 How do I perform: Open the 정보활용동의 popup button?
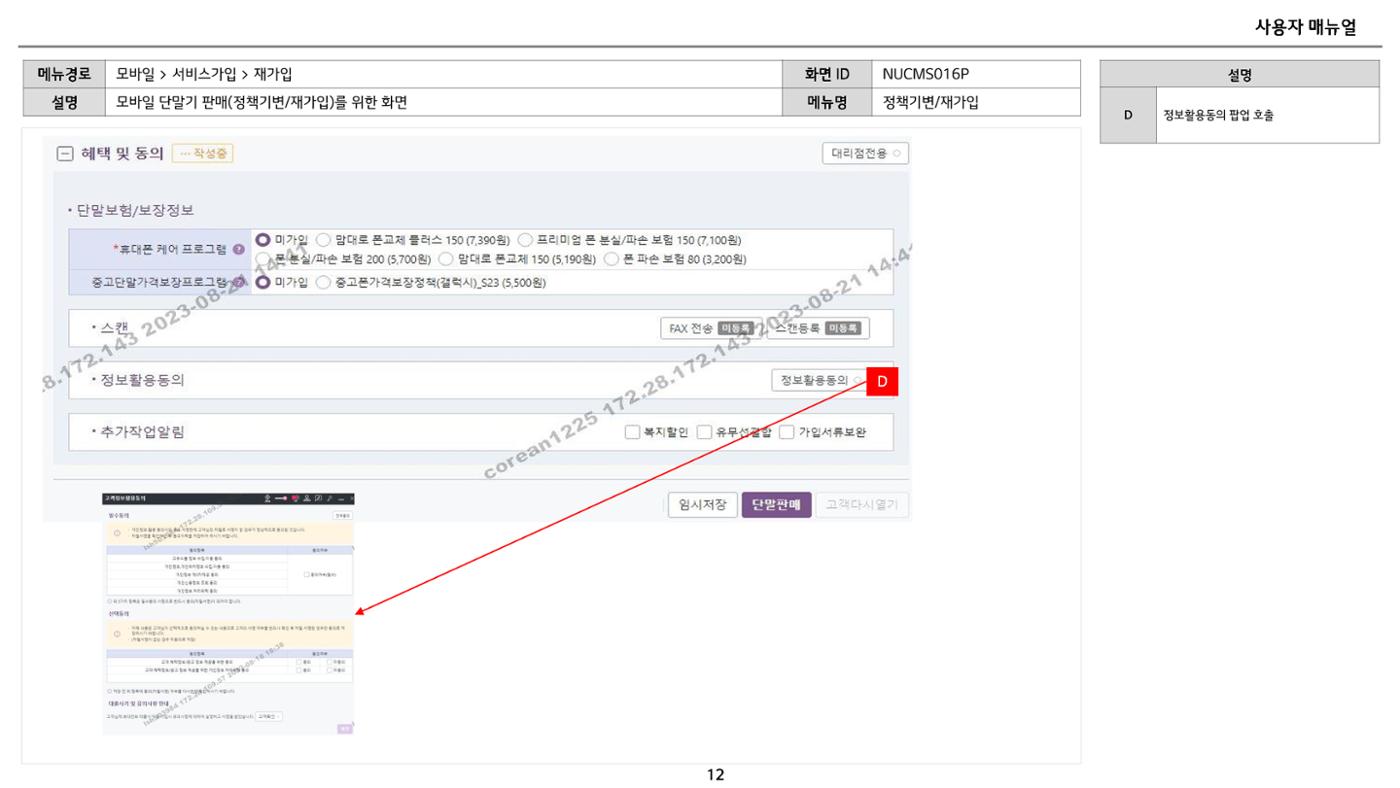tap(818, 380)
